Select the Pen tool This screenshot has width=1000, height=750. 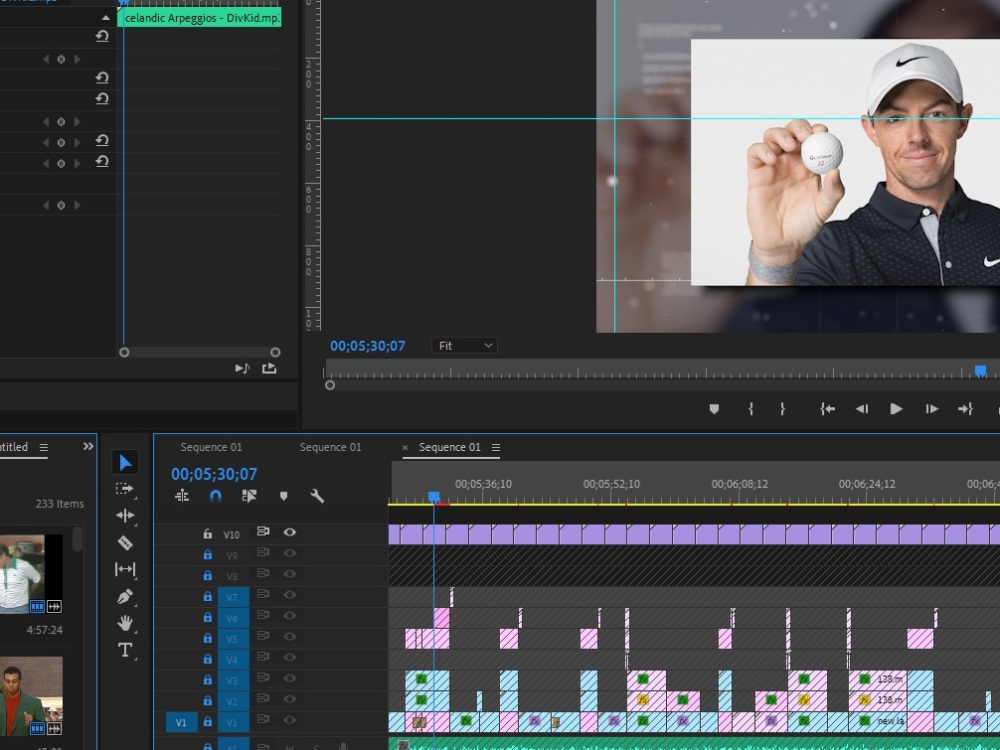125,596
